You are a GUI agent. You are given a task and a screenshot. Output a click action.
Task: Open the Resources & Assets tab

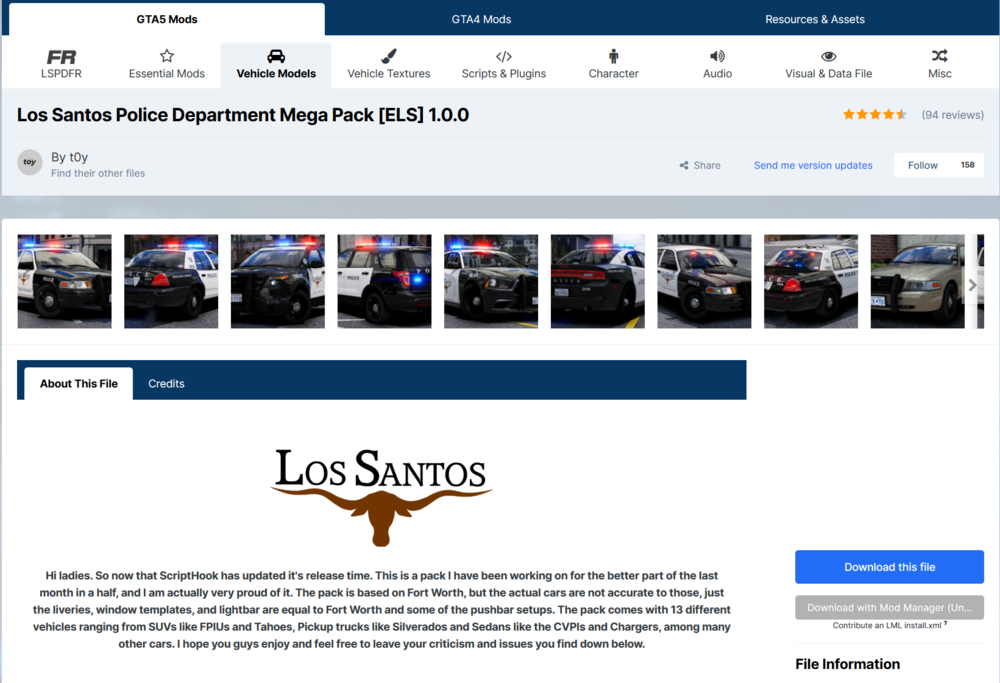(x=815, y=19)
